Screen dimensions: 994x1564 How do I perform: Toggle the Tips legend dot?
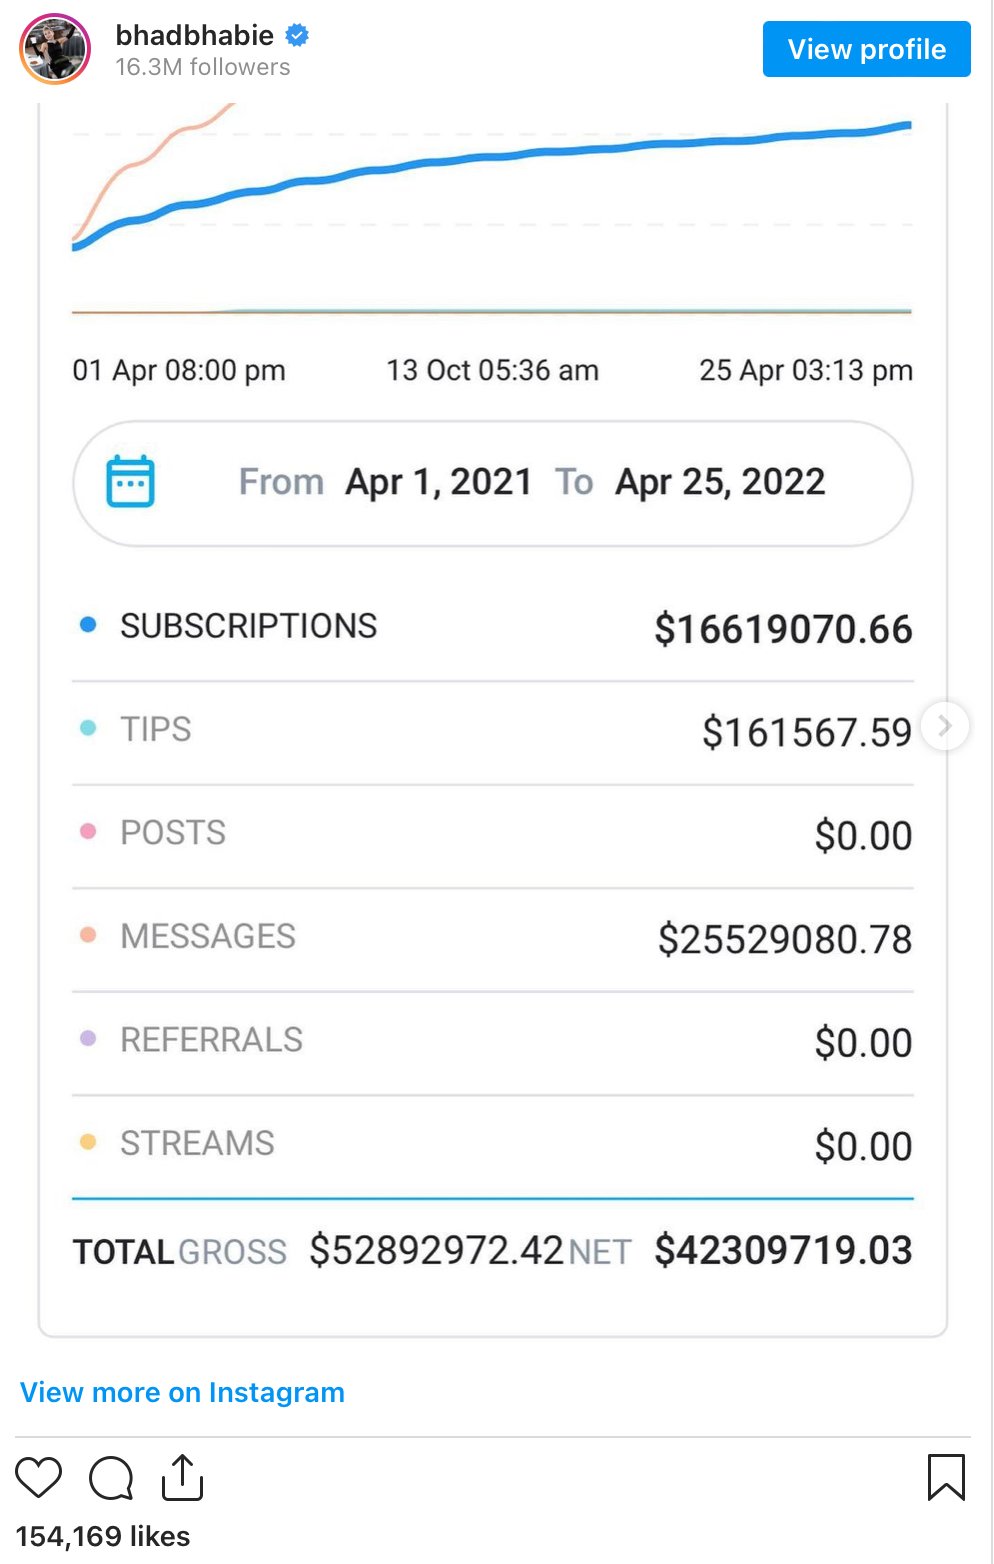point(88,728)
